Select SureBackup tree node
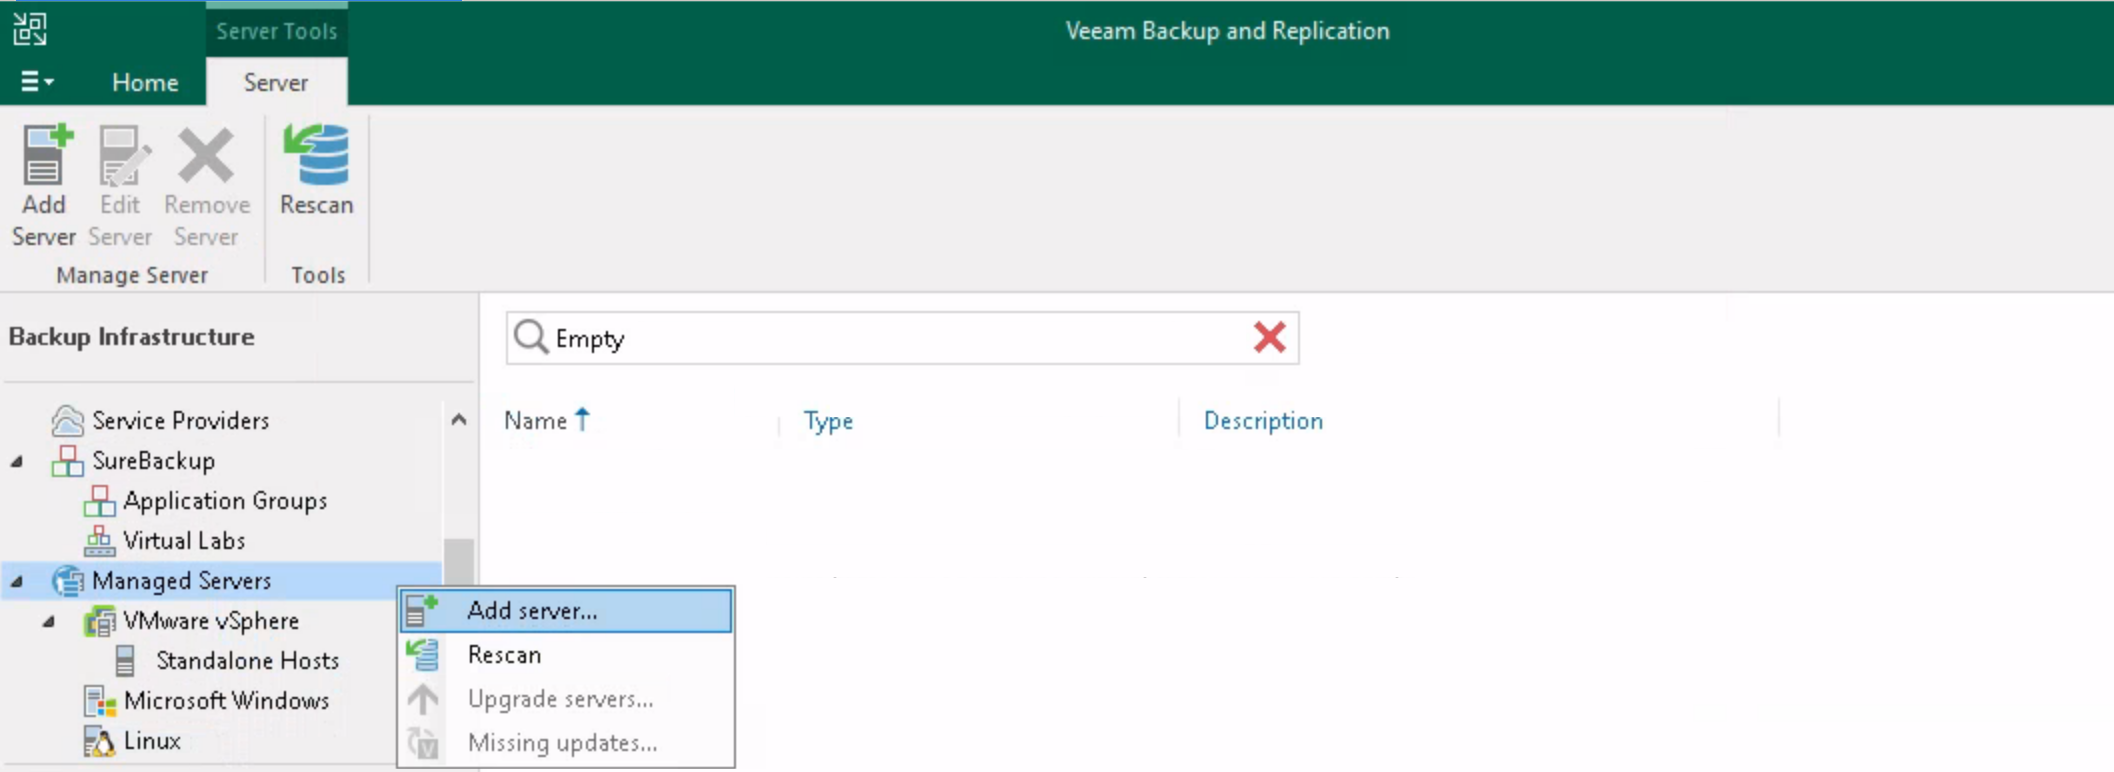The width and height of the screenshot is (2114, 772). pyautogui.click(x=153, y=461)
